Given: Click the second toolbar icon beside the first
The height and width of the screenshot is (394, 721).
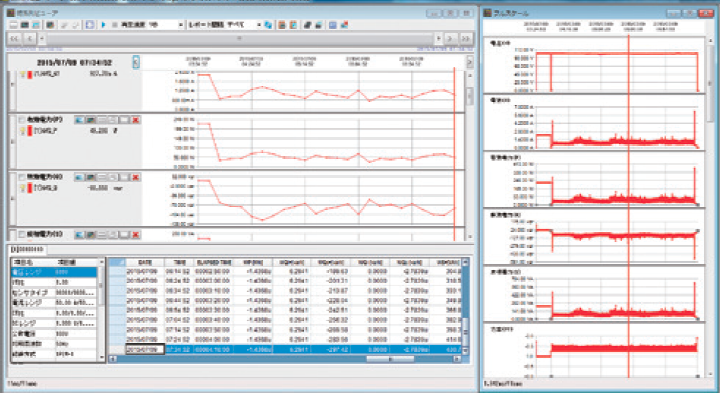Looking at the screenshot, I should [25, 25].
